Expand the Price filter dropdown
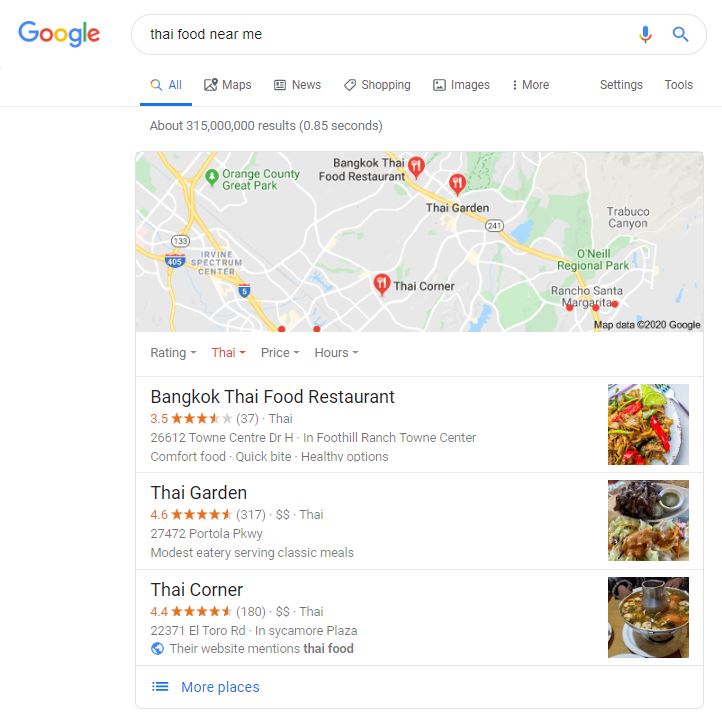This screenshot has width=722, height=723. pyautogui.click(x=280, y=353)
